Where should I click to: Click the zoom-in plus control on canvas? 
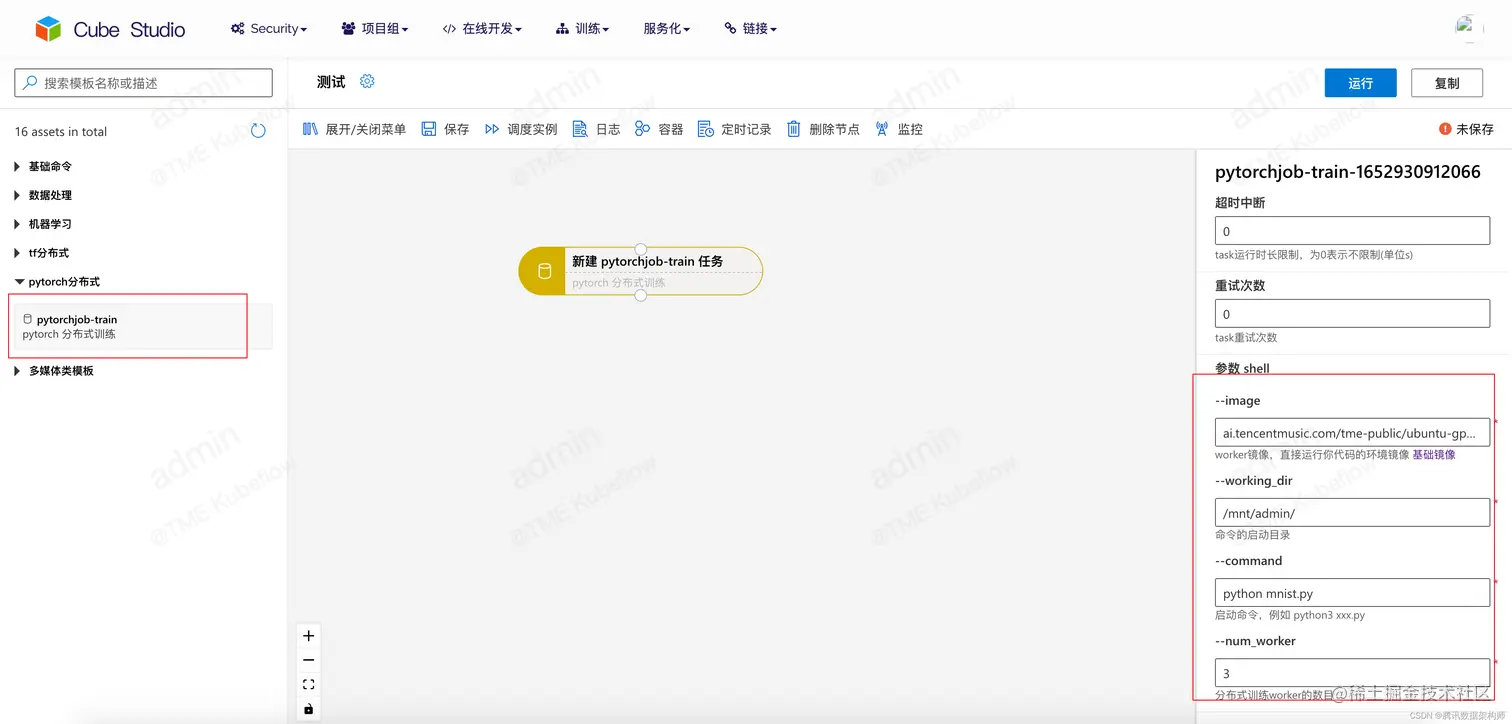tap(308, 635)
